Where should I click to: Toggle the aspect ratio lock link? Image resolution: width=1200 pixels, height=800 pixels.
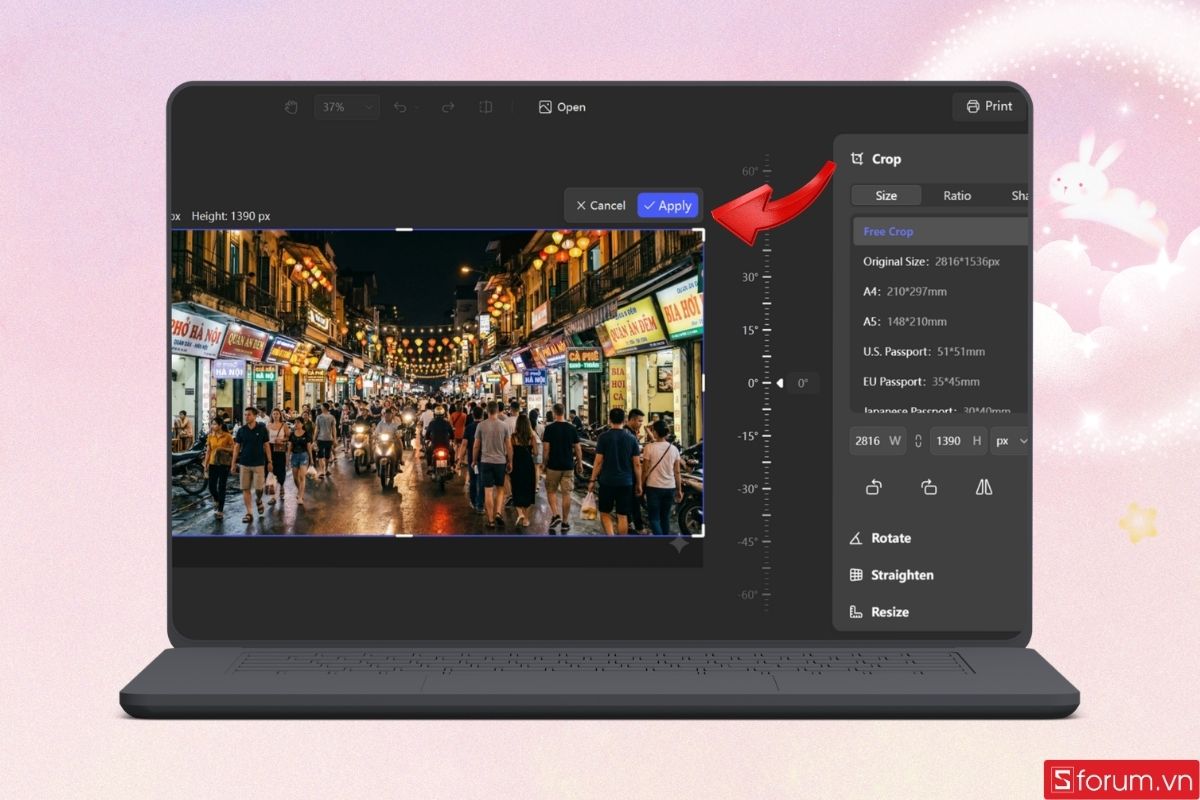coord(918,441)
